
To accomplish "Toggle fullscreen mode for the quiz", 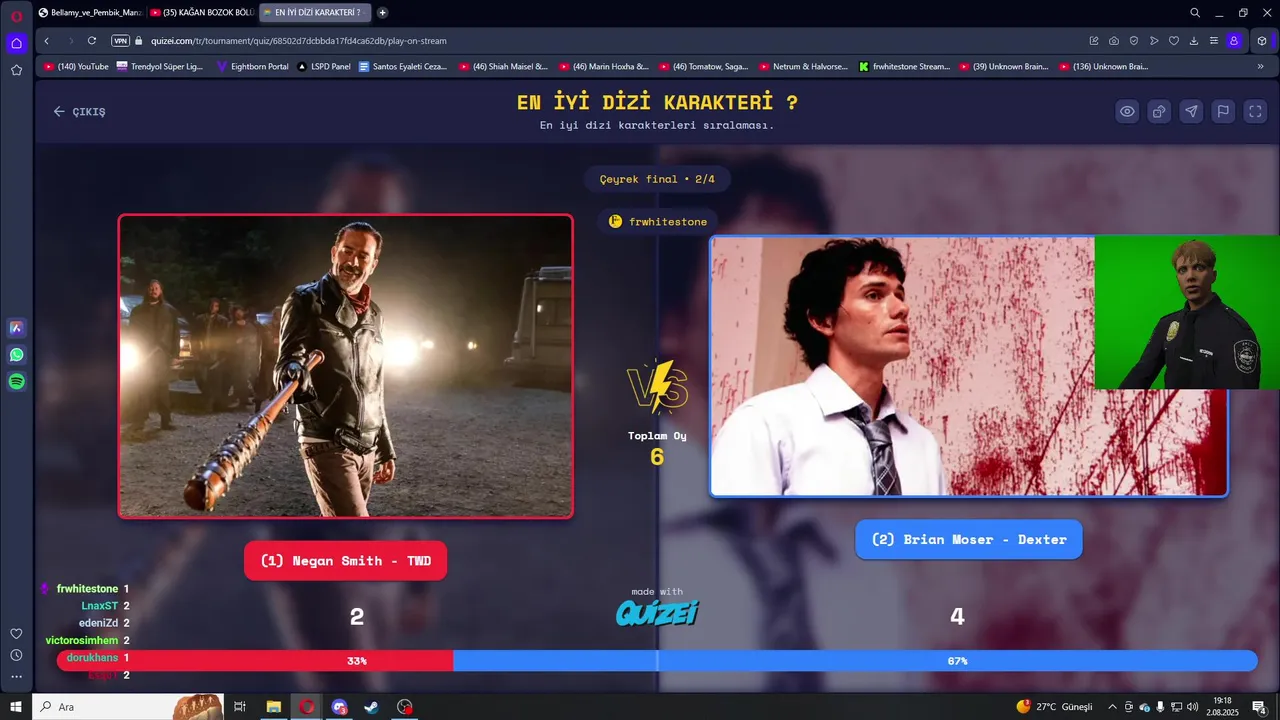I will point(1255,111).
